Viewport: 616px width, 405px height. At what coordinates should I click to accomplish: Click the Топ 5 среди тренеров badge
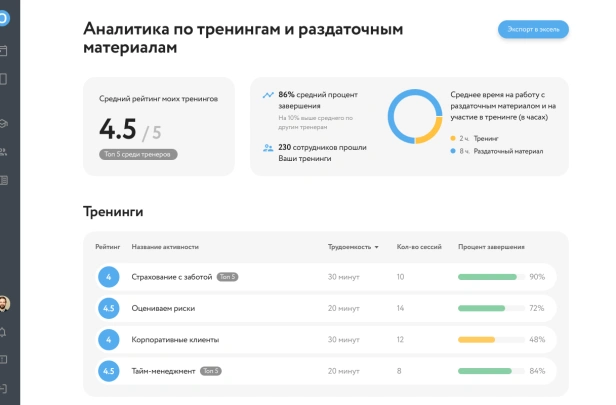pos(138,154)
